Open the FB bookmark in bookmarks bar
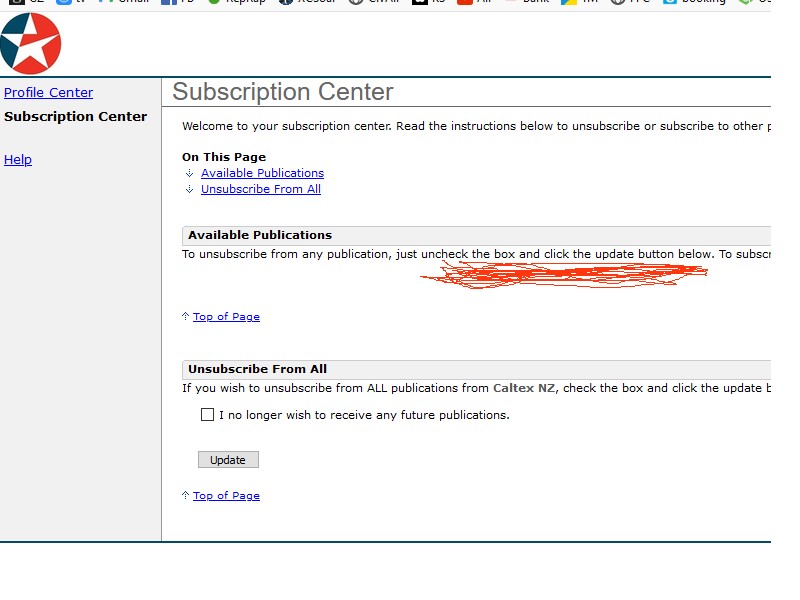800x600 pixels. pyautogui.click(x=181, y=3)
